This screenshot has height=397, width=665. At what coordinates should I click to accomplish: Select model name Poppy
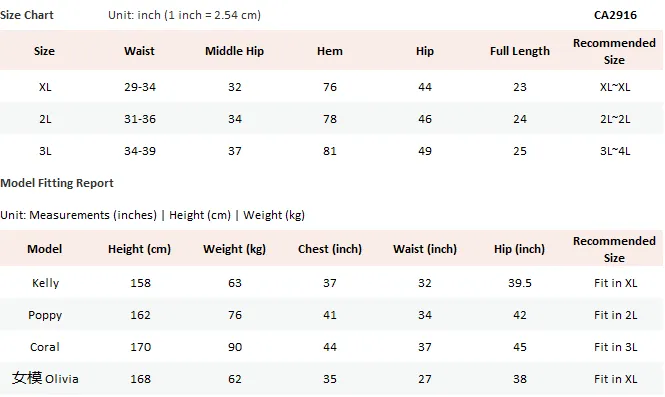[x=45, y=315]
